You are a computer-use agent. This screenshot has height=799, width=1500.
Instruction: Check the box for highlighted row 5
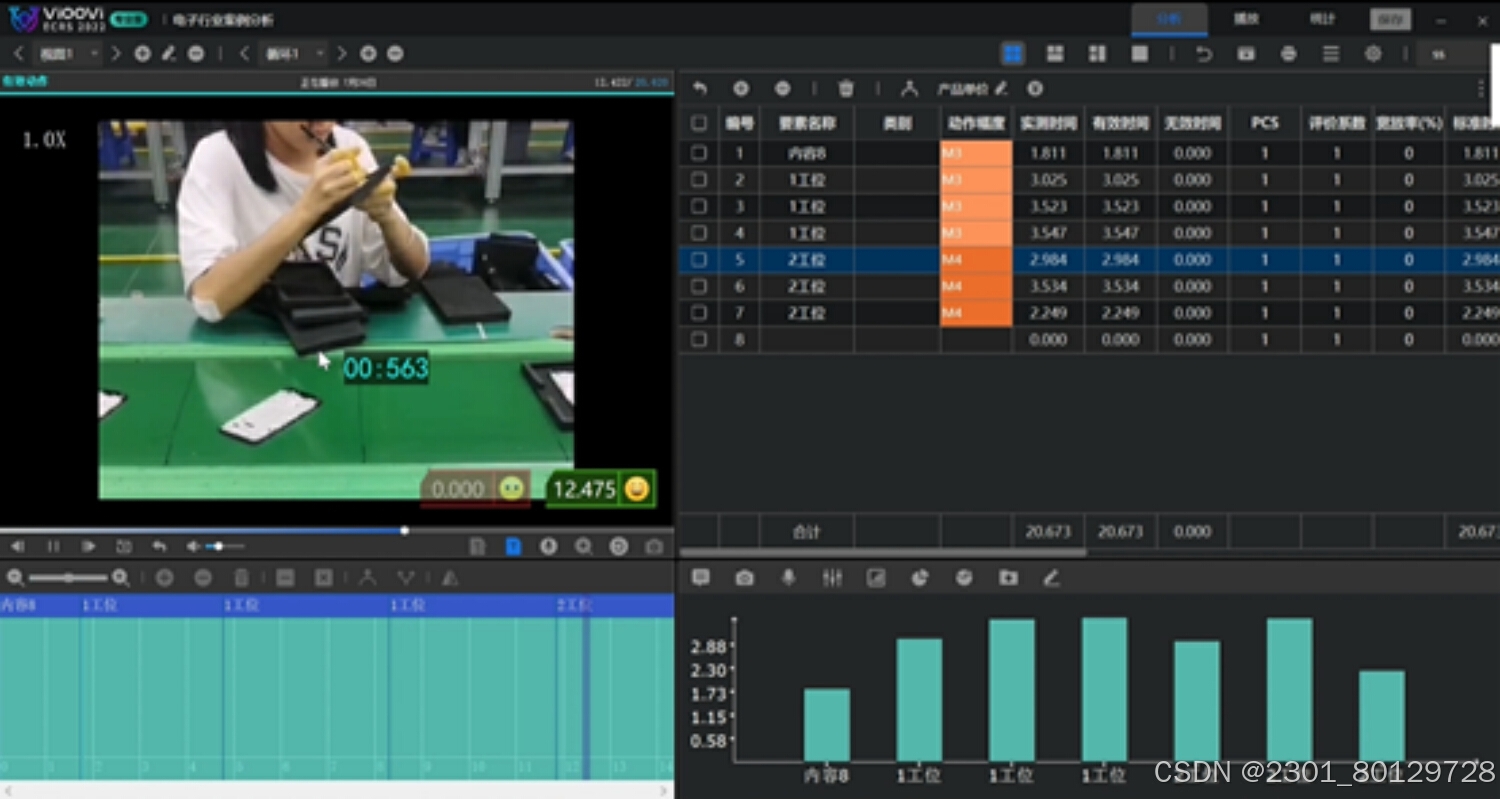[699, 260]
